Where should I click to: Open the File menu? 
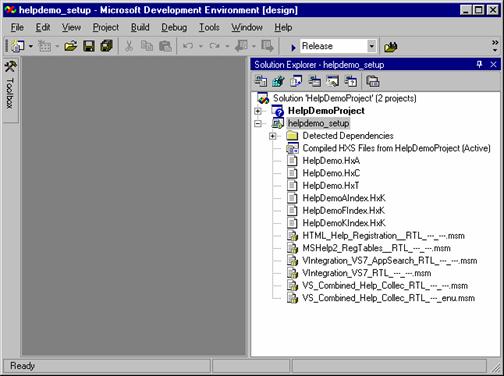click(x=17, y=27)
